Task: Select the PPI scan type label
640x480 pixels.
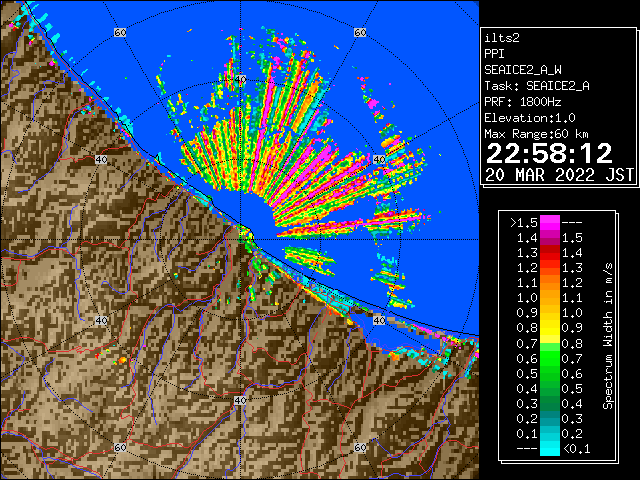Action: click(x=494, y=54)
